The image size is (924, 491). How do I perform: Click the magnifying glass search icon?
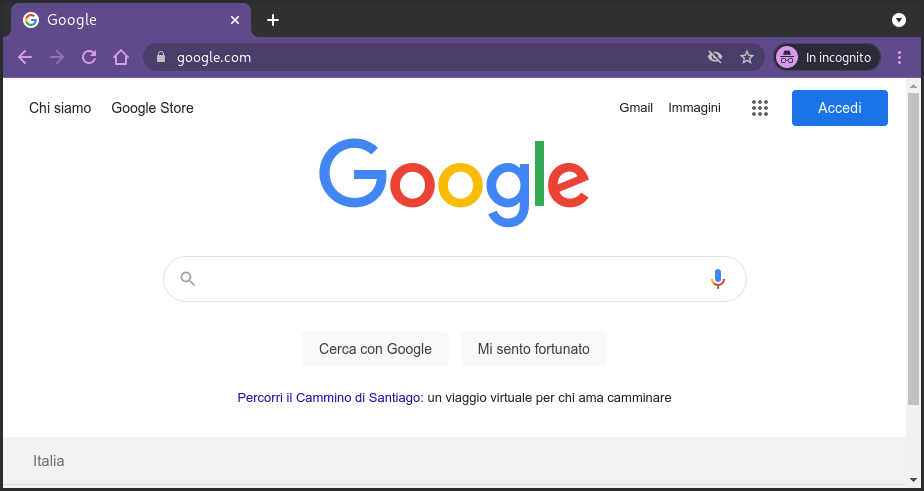tap(187, 279)
